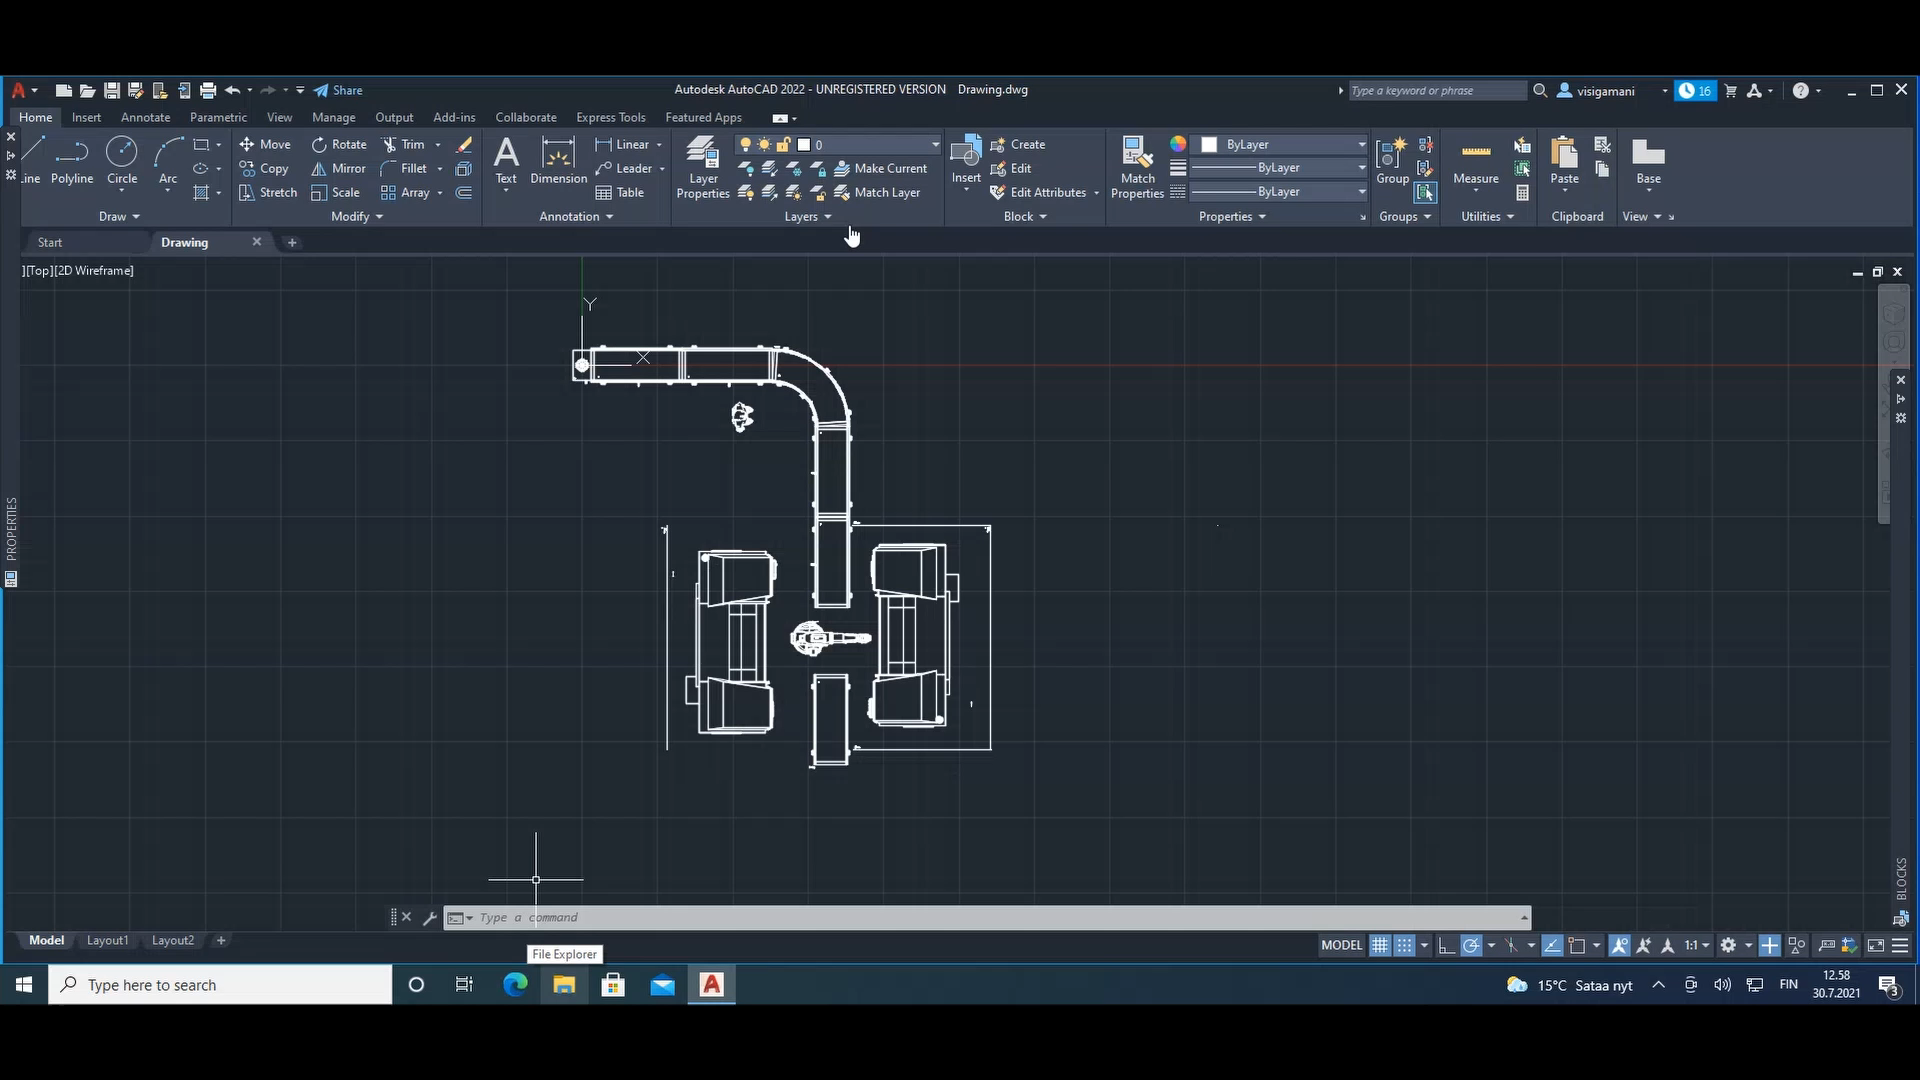This screenshot has height=1080, width=1920.
Task: Click the command line input field
Action: tap(995, 918)
